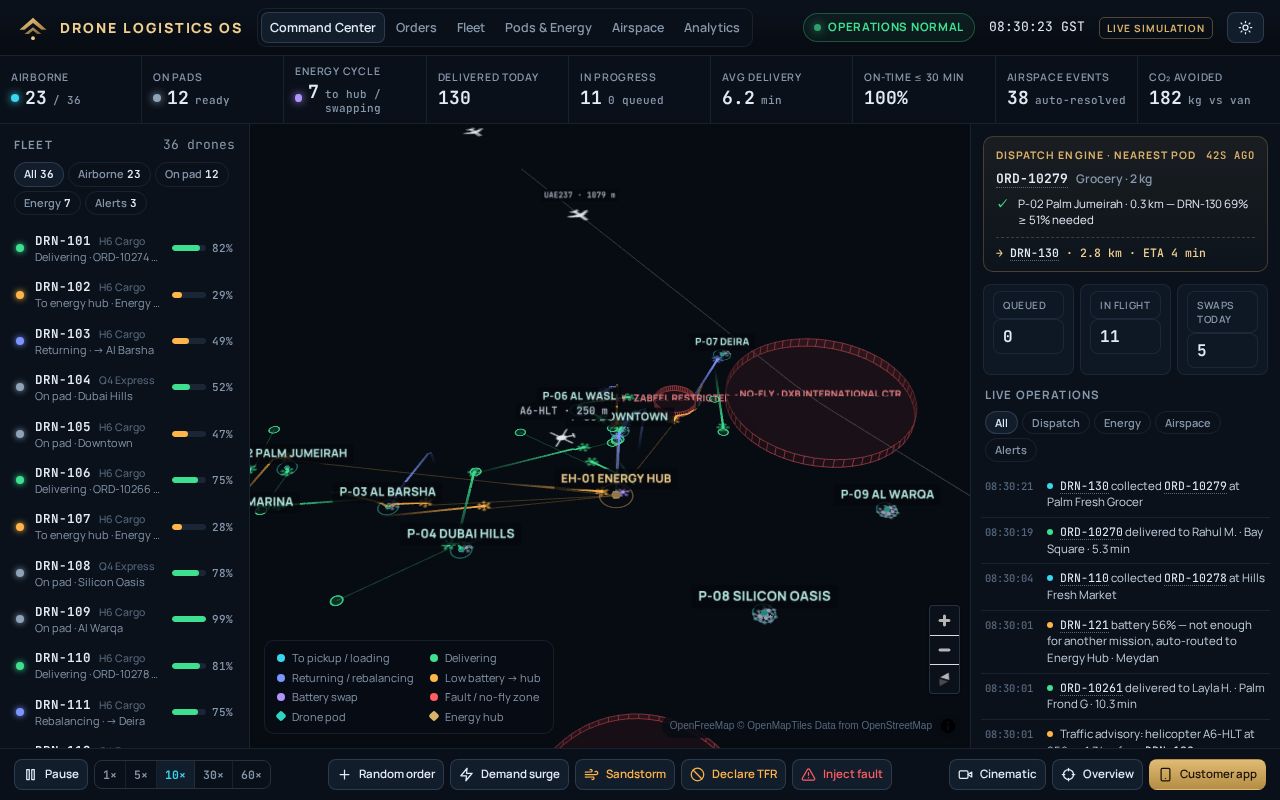This screenshot has height=800, width=1280.
Task: Open the Airspace tab
Action: click(x=638, y=28)
